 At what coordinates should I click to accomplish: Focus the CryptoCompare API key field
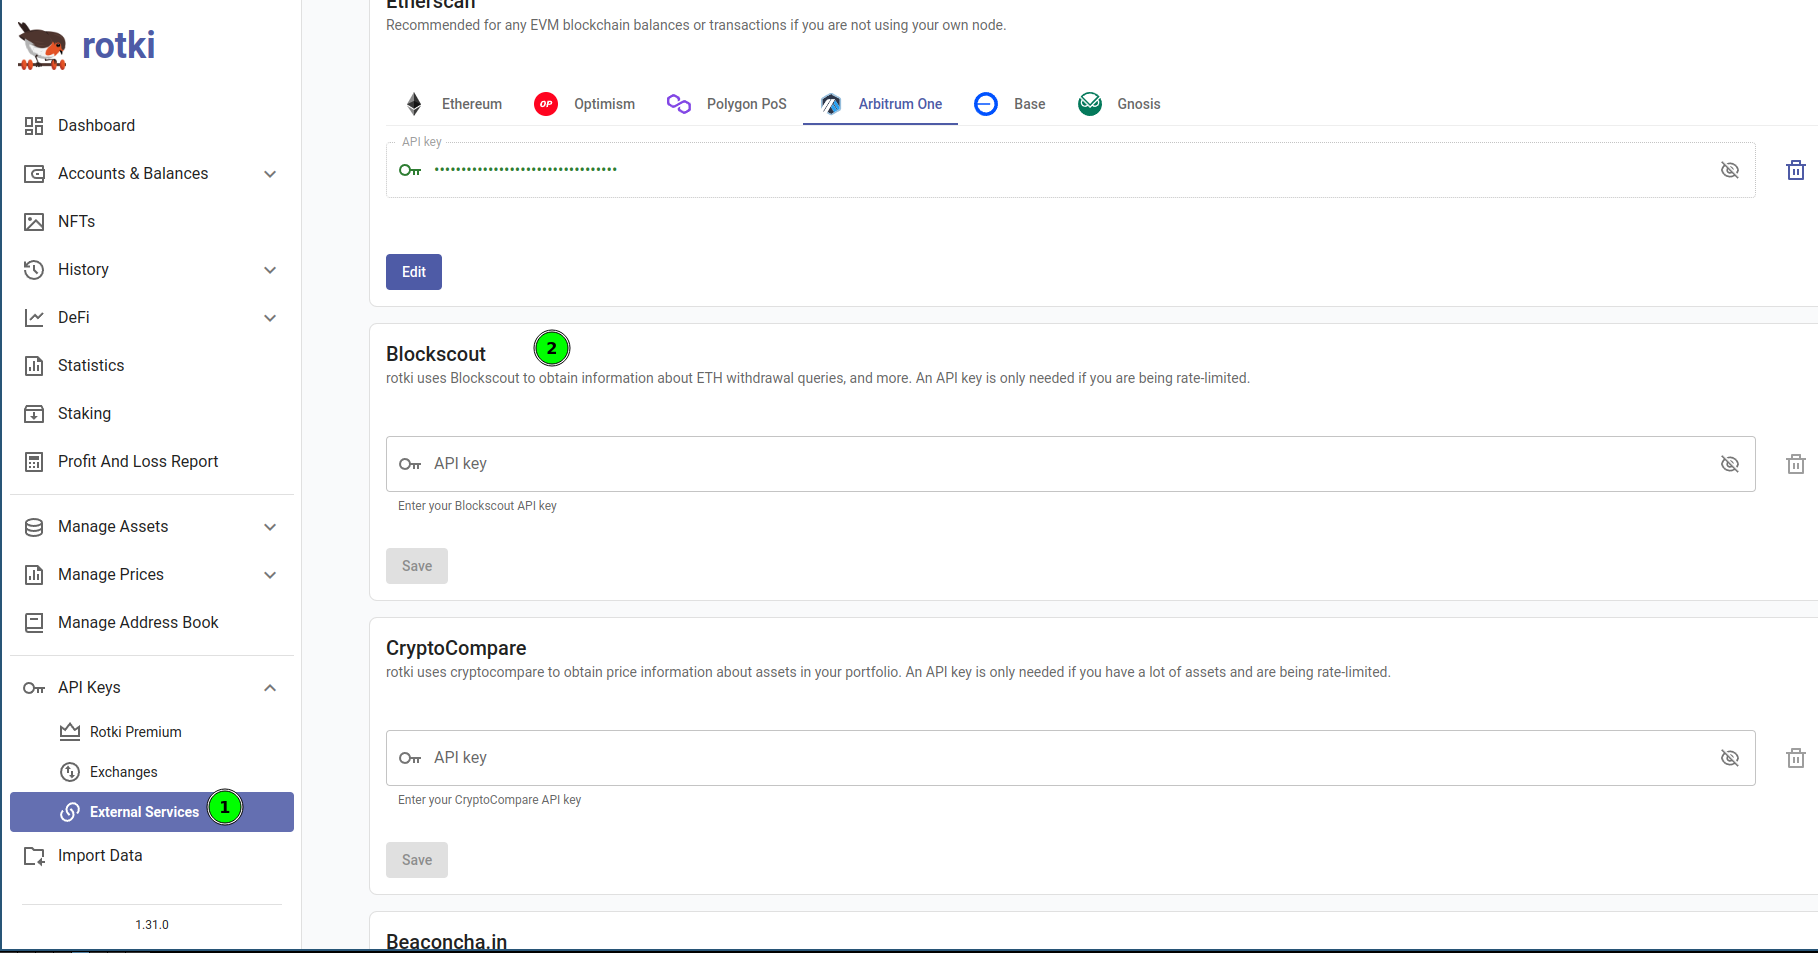tap(1071, 758)
